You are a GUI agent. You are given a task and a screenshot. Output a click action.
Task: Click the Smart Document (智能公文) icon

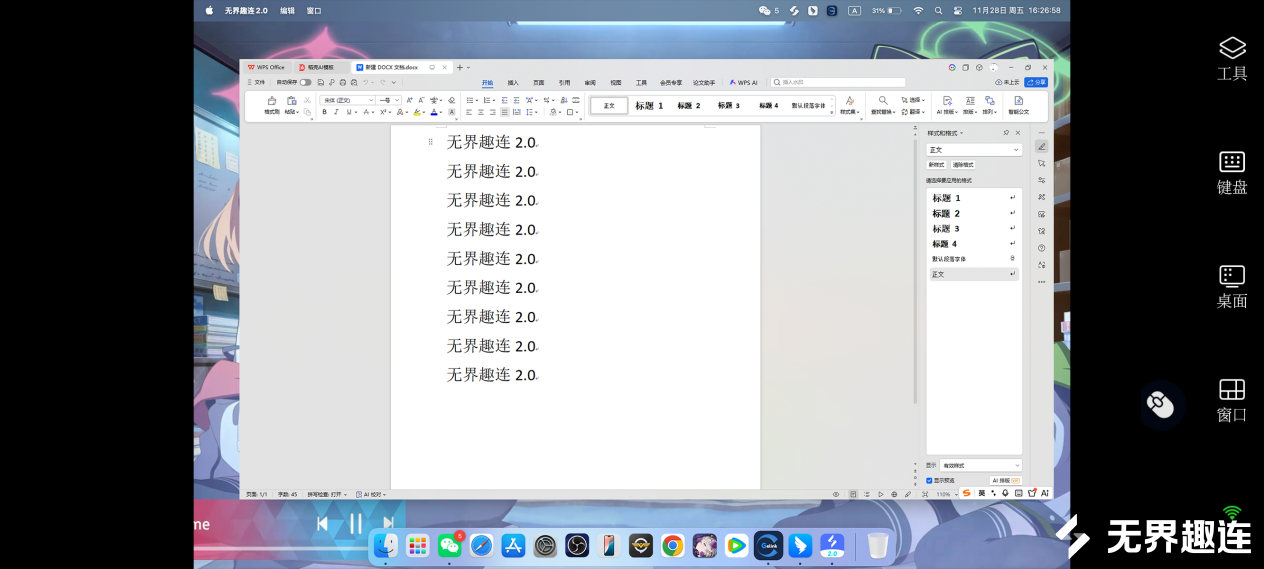pyautogui.click(x=1018, y=105)
